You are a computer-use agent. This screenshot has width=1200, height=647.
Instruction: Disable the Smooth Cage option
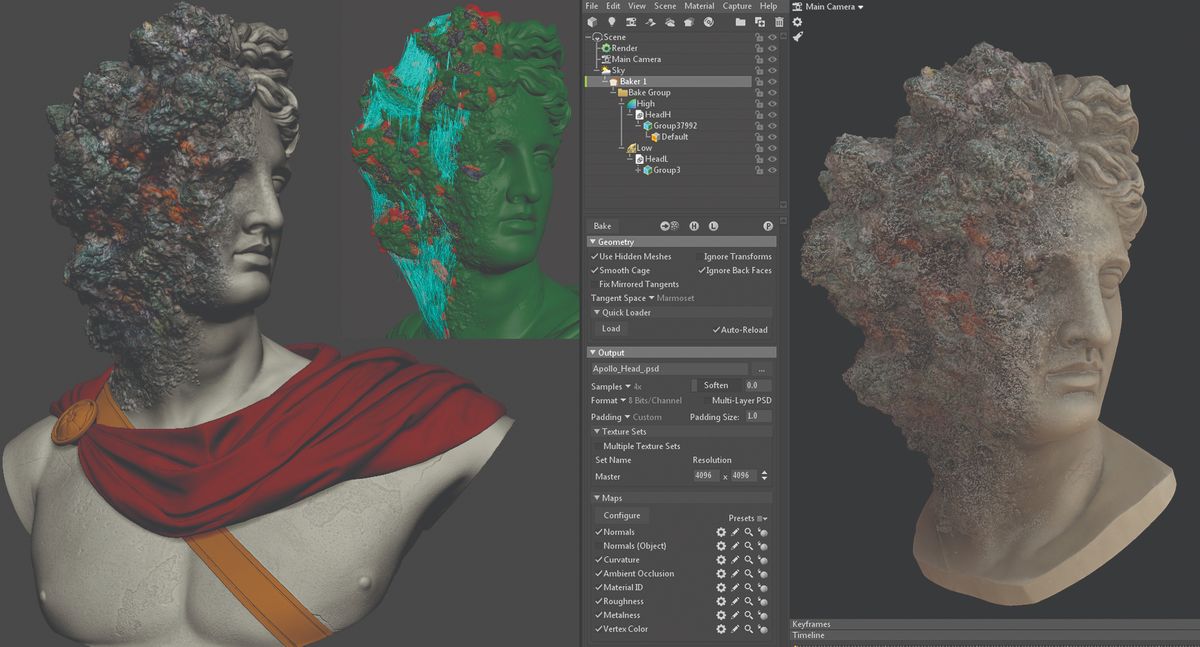tap(596, 270)
